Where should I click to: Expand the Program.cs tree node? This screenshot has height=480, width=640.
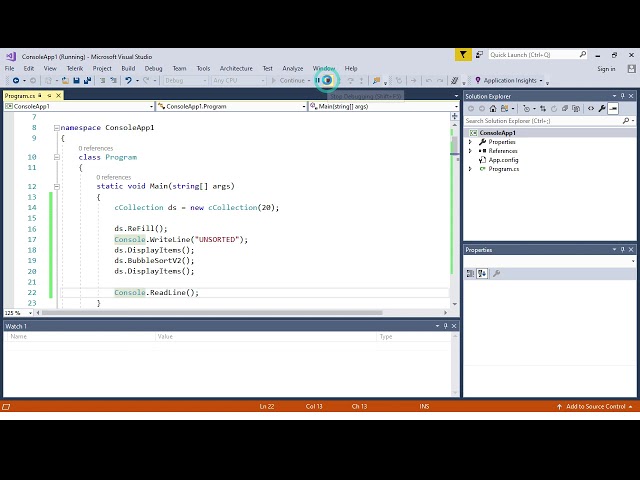pos(470,169)
